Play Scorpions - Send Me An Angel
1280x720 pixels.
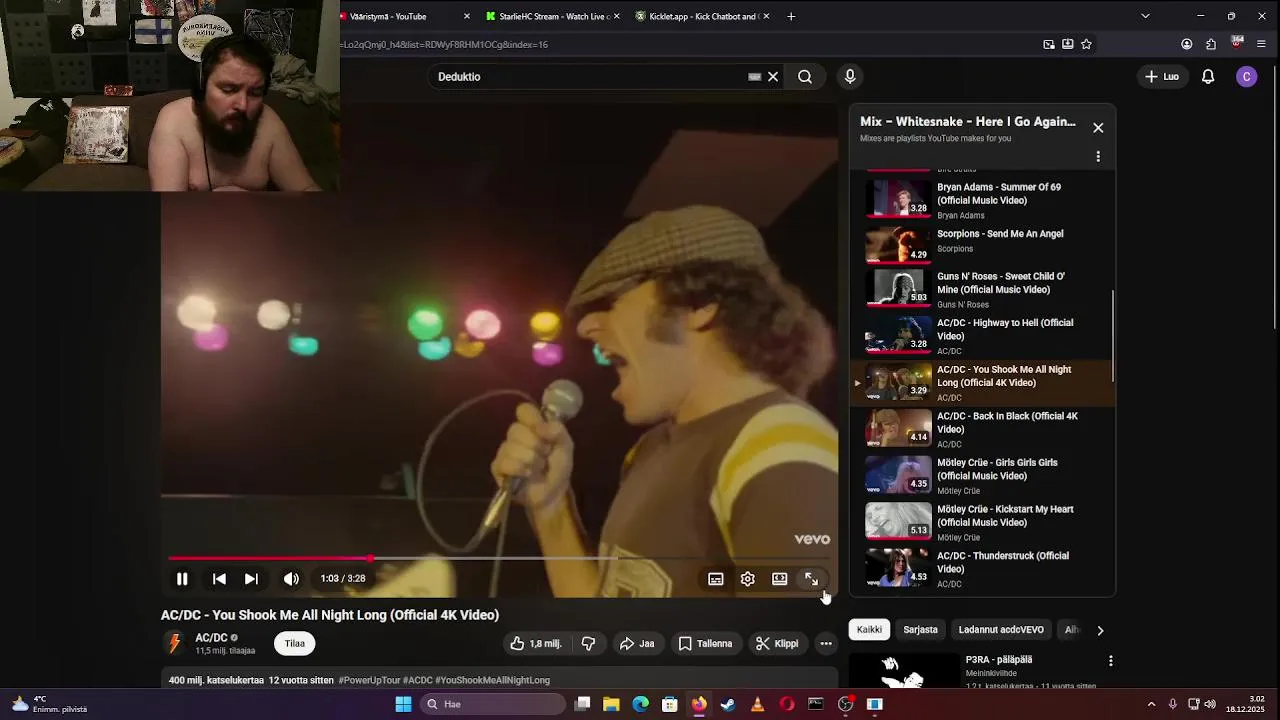981,244
